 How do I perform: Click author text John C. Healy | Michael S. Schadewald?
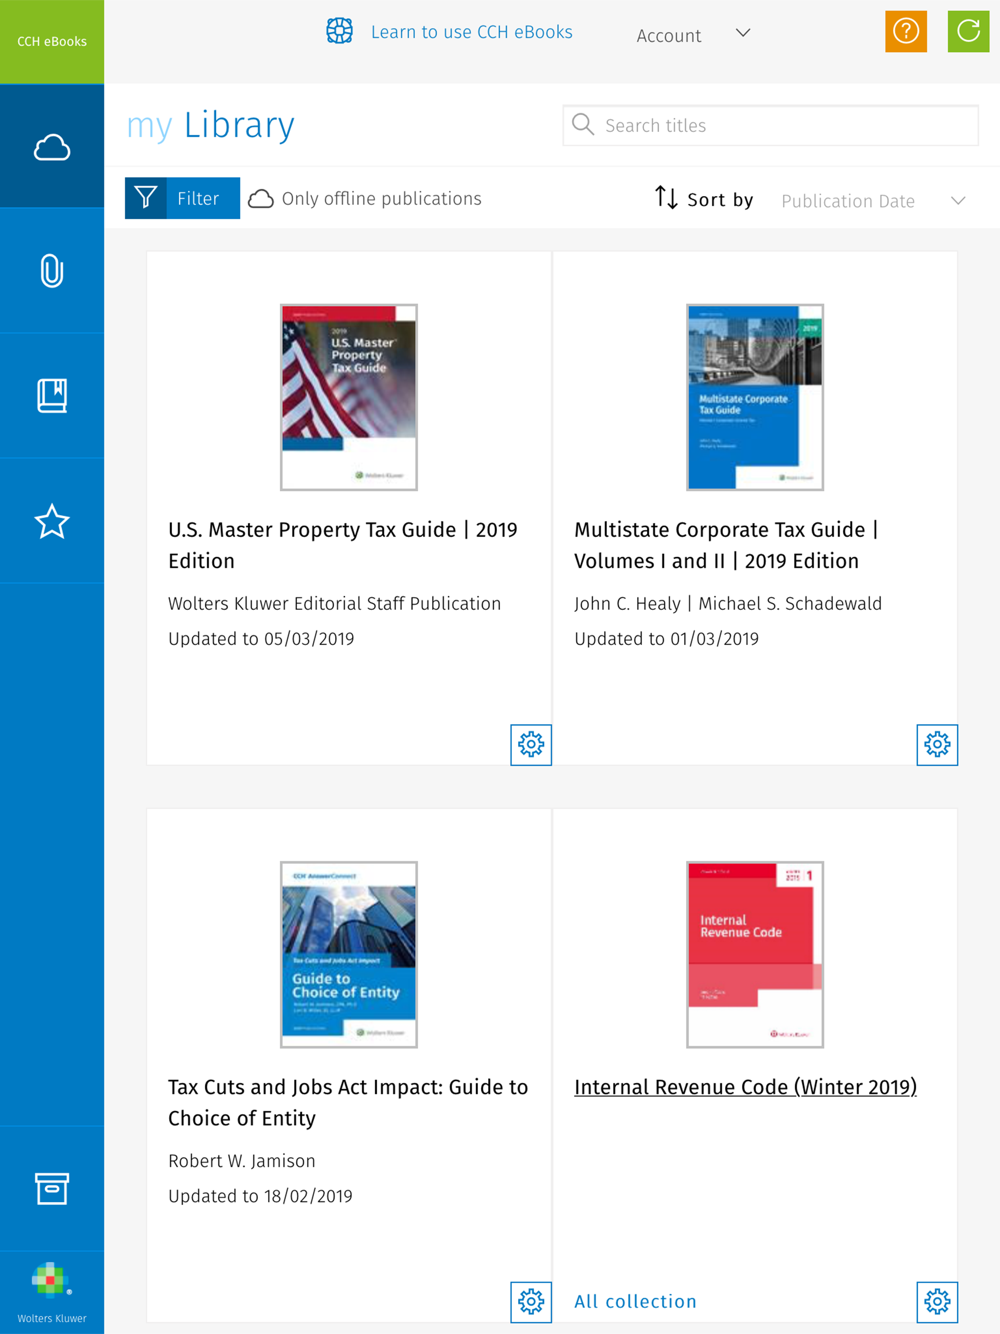pyautogui.click(x=728, y=603)
